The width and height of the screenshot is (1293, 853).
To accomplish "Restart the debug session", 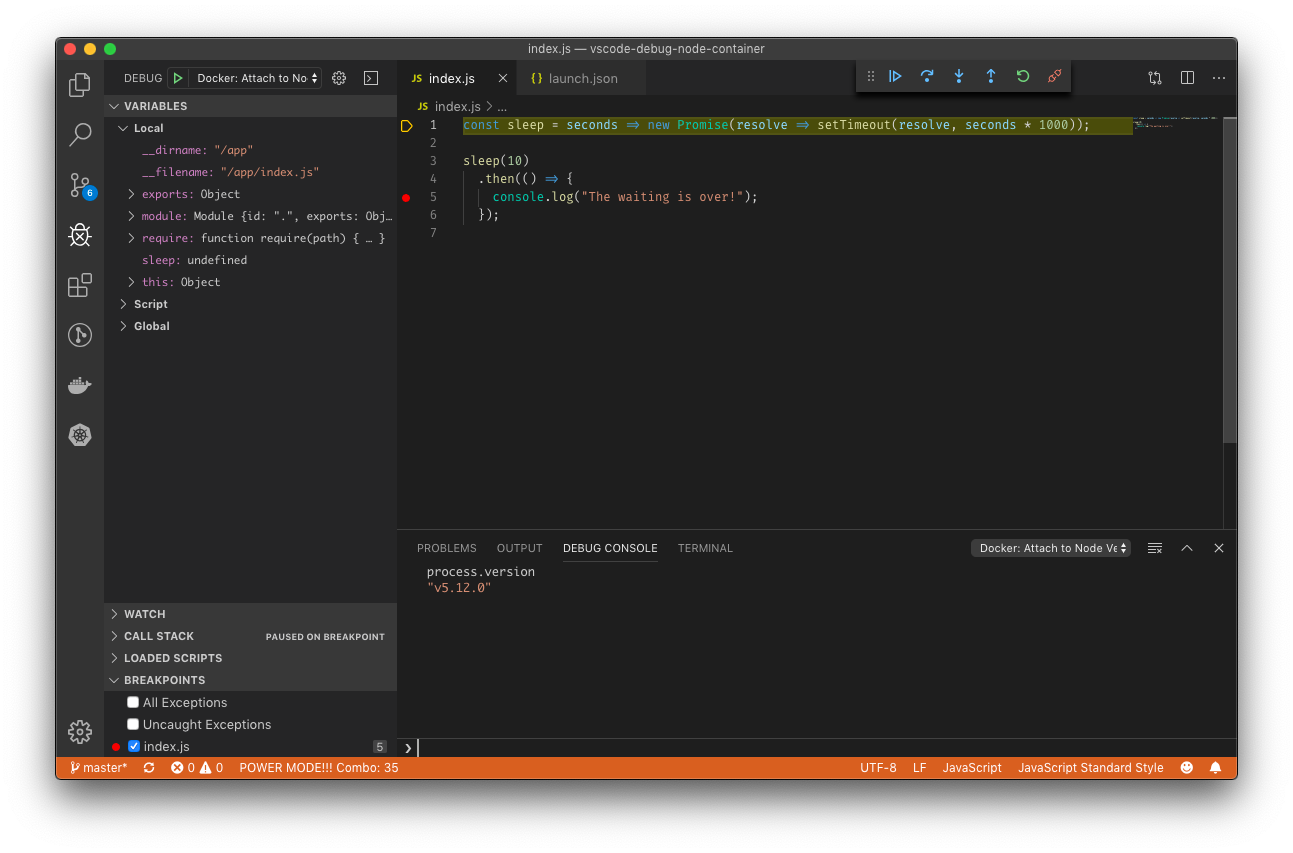I will tap(1023, 76).
